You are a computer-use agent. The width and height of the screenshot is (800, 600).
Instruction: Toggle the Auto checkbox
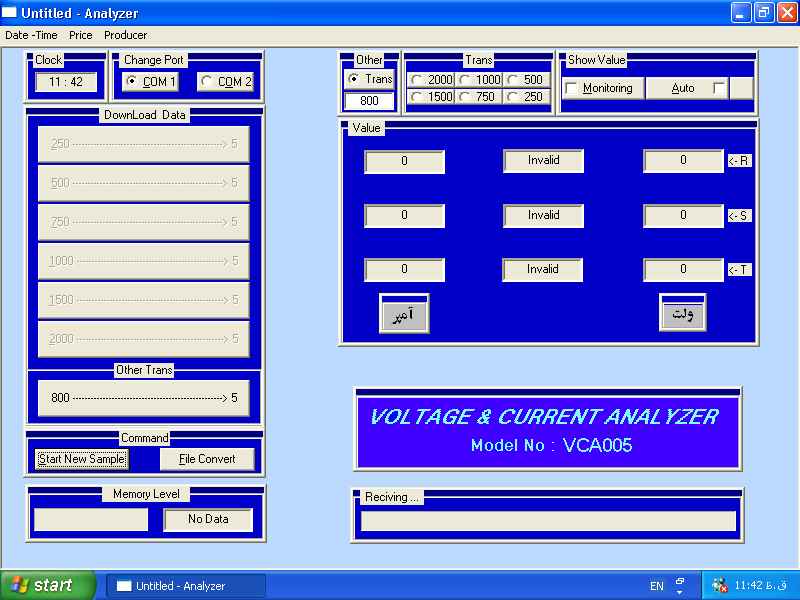[718, 88]
